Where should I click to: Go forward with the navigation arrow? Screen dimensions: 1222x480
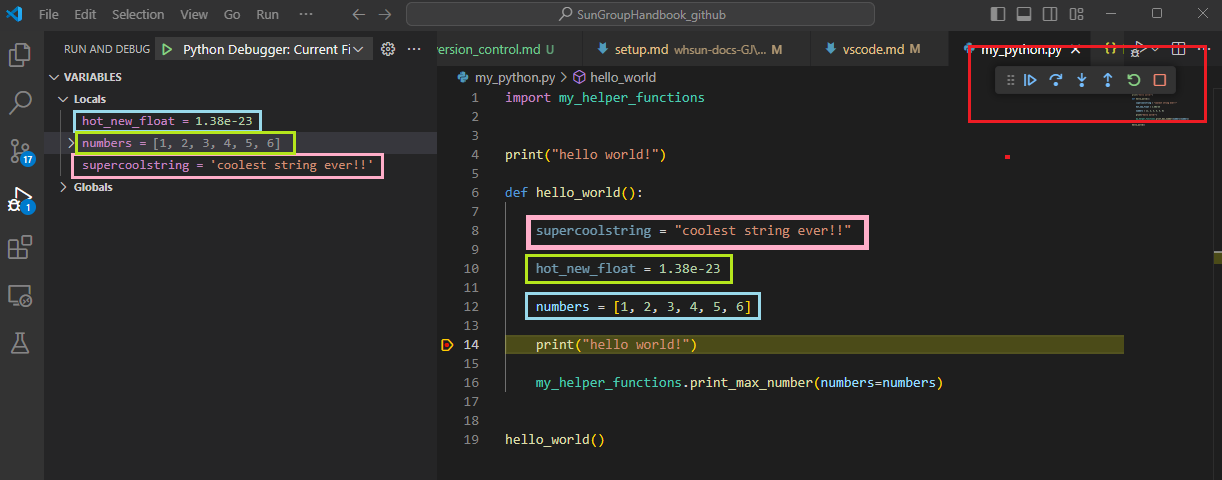tap(386, 15)
